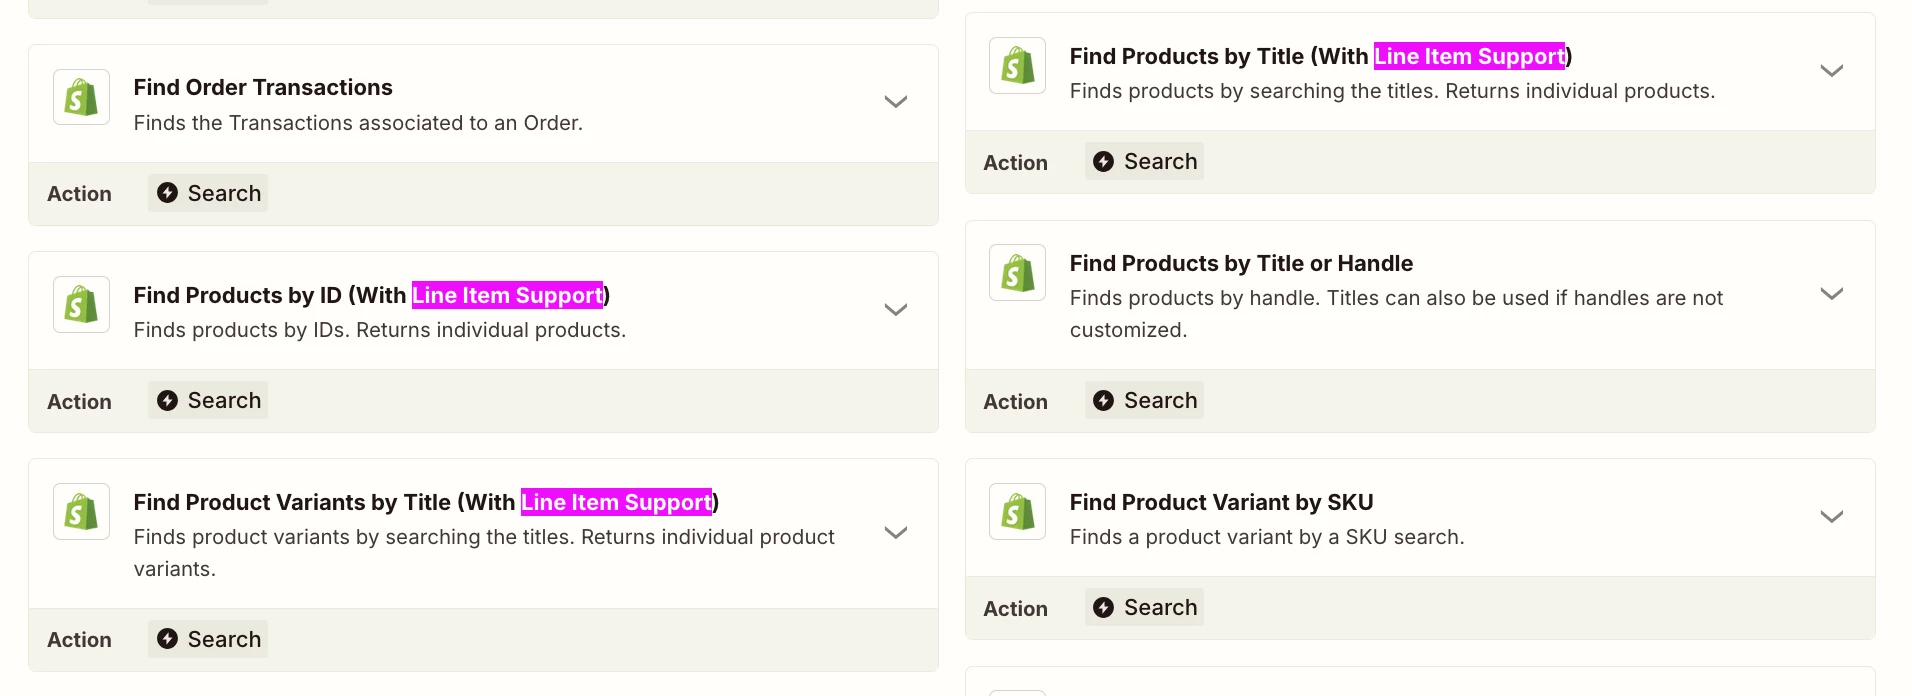This screenshot has height=696, width=1912.
Task: Click Search tag under Find Products by ID
Action: tap(208, 400)
